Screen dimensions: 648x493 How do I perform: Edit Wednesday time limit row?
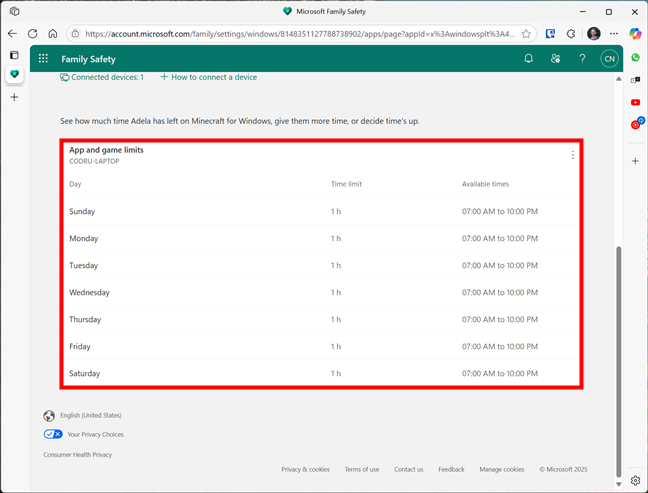tap(322, 293)
